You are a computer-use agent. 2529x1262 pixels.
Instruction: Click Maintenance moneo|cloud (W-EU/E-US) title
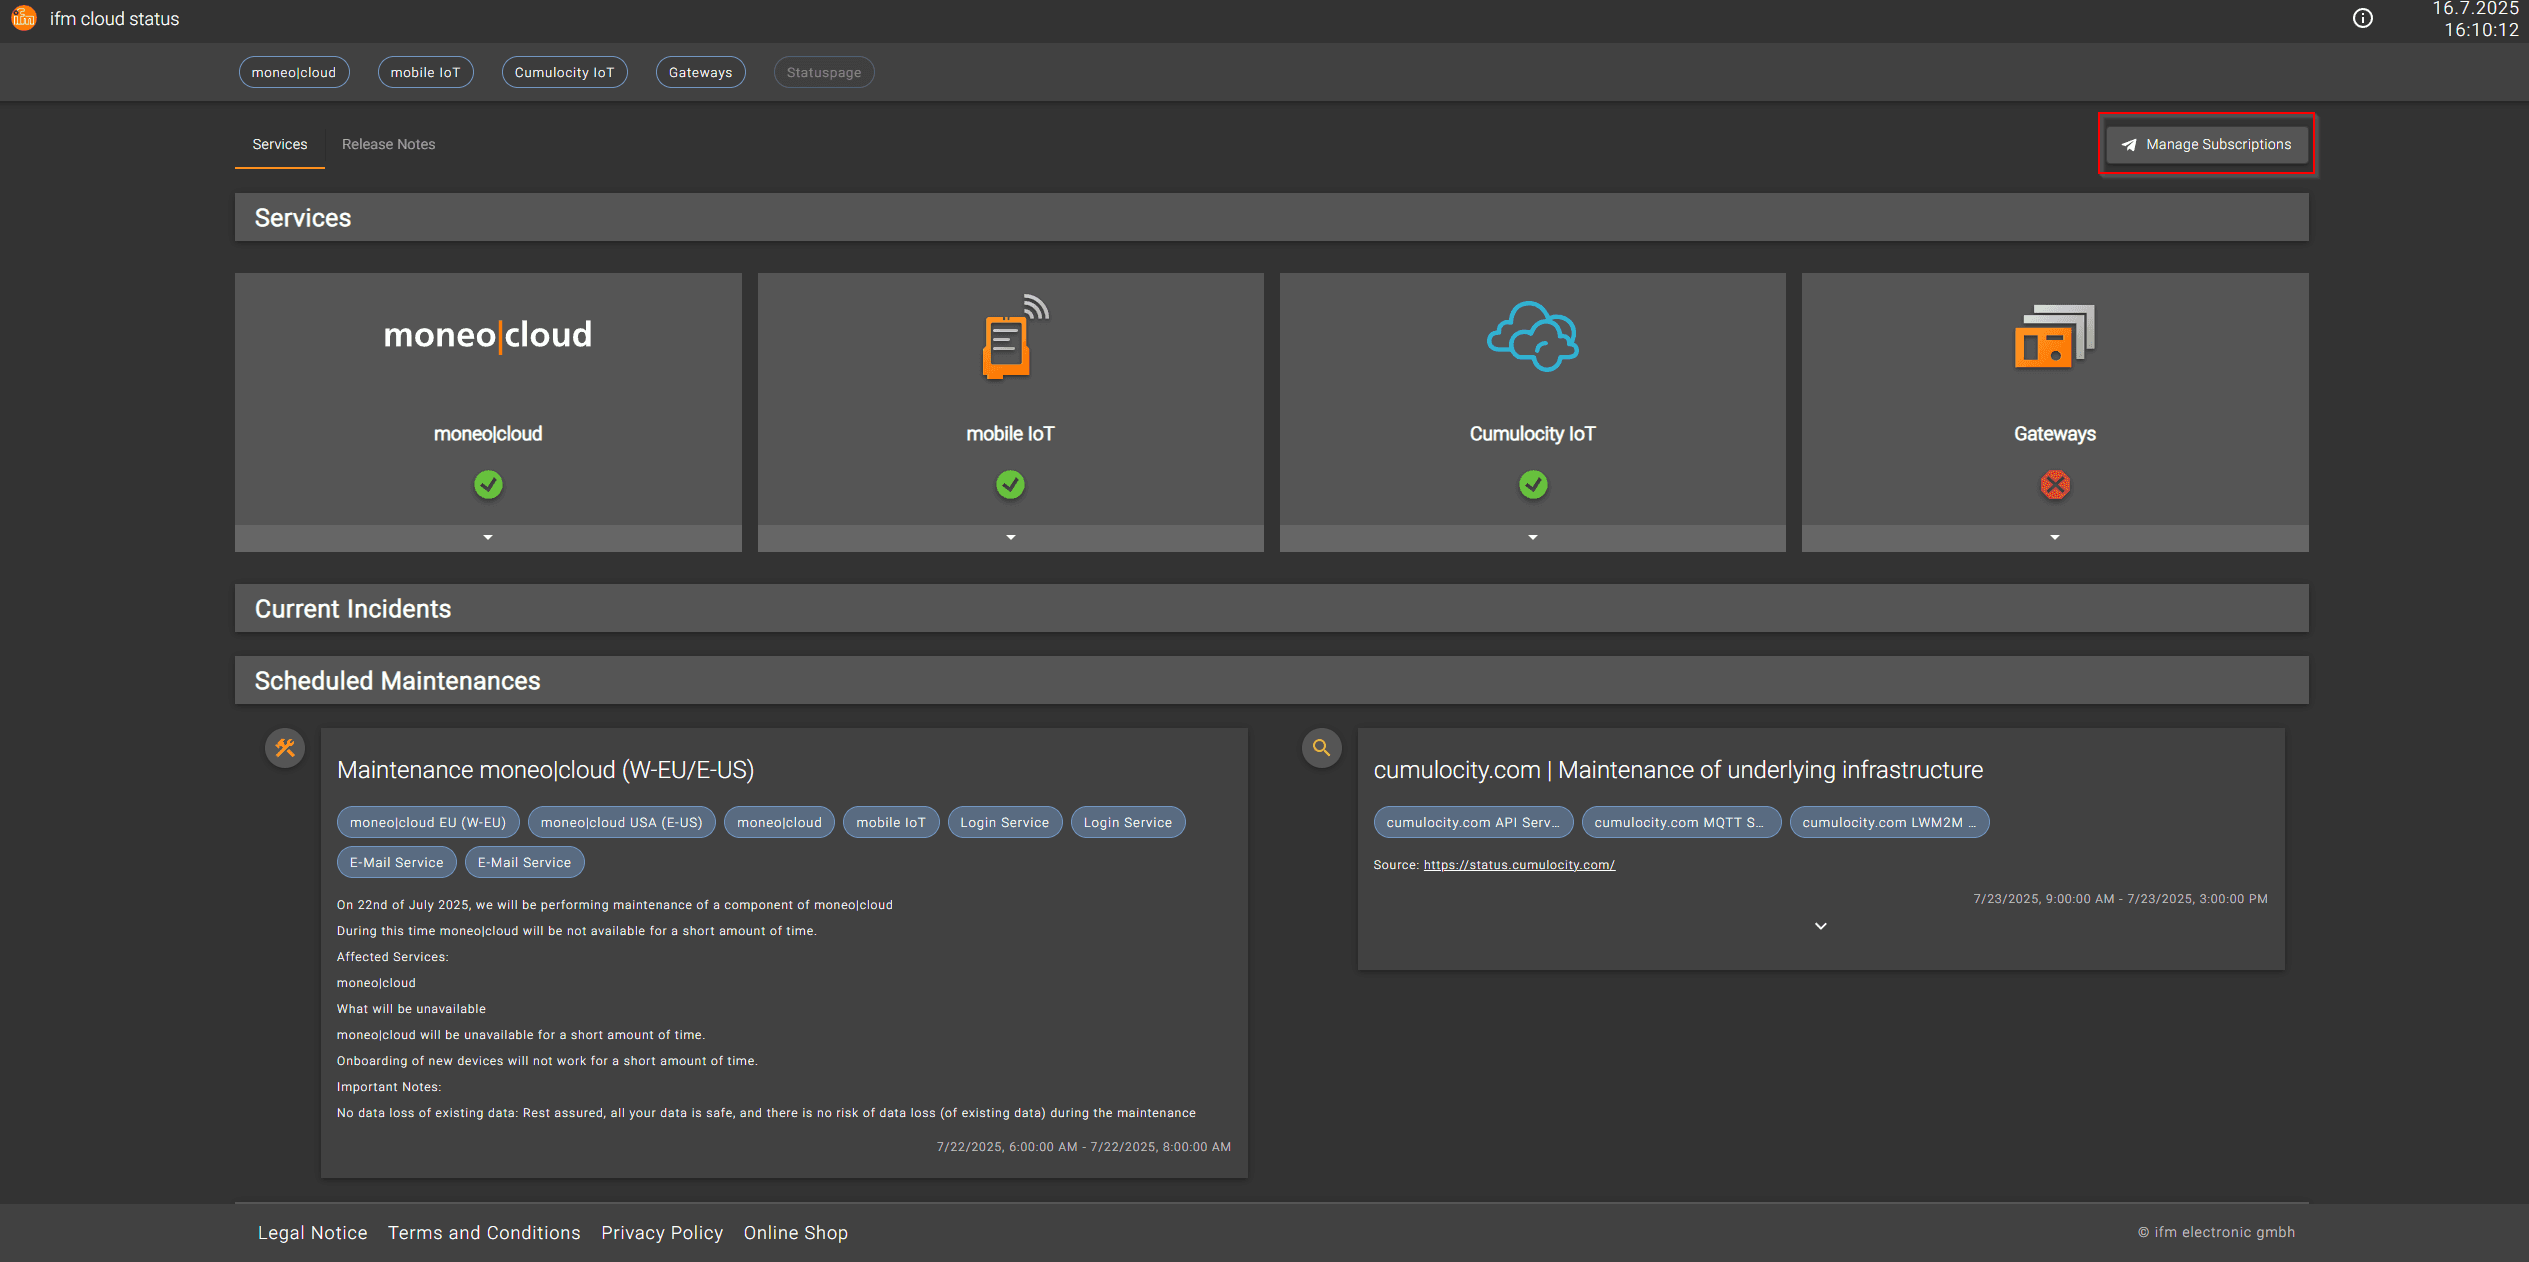(x=546, y=770)
